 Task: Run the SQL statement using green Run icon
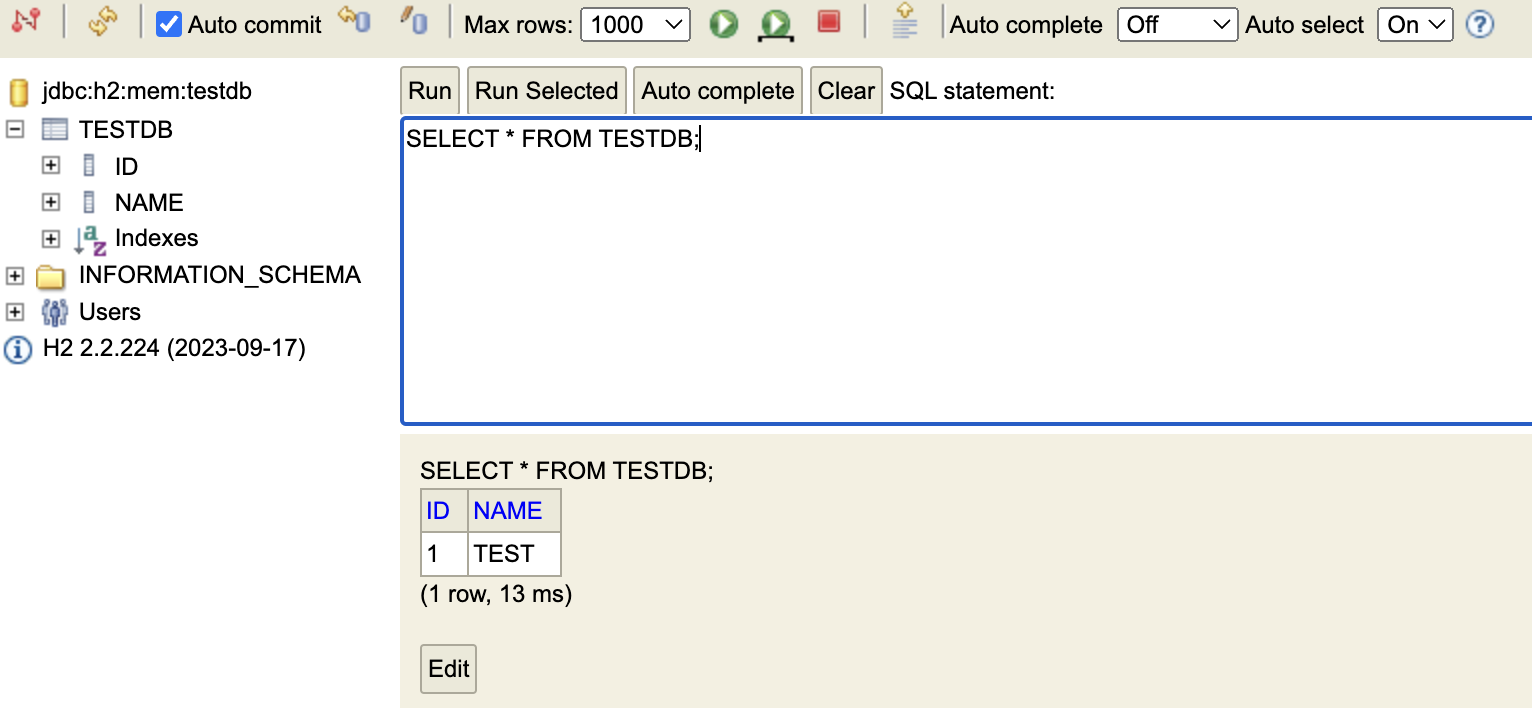[x=723, y=23]
